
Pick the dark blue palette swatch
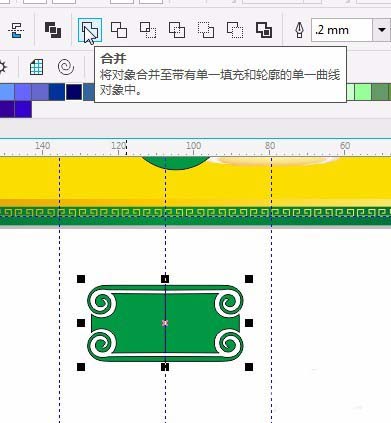click(57, 92)
